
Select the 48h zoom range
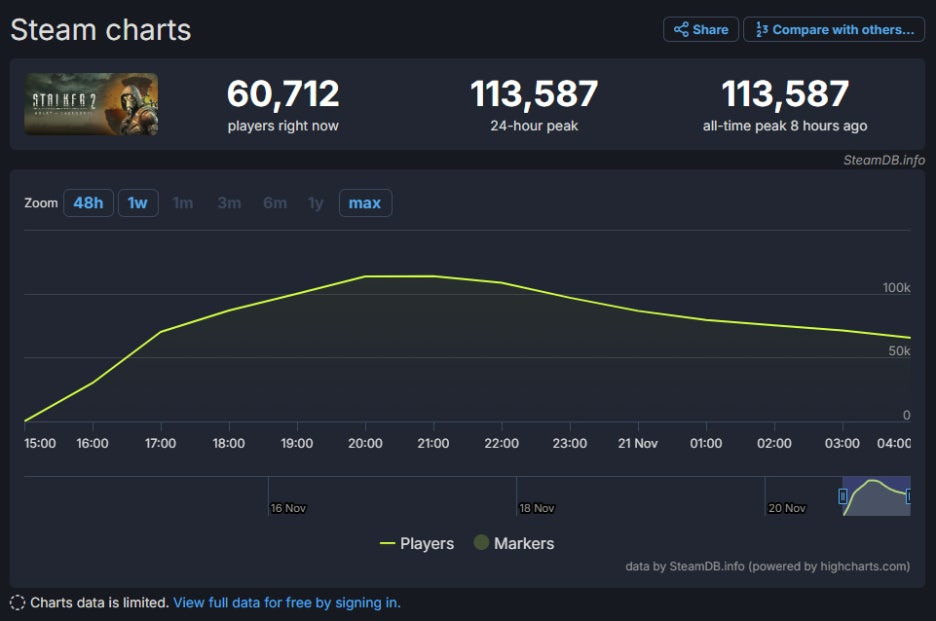click(x=88, y=203)
